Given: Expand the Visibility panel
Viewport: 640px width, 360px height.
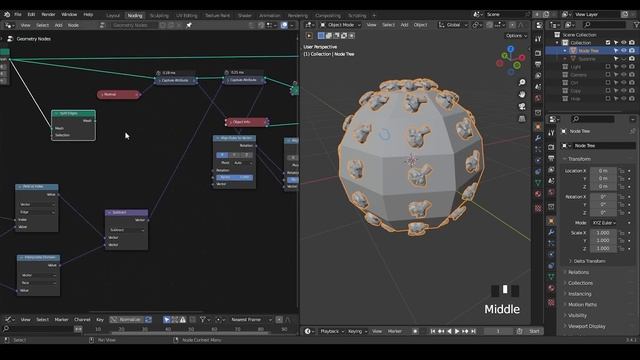Looking at the screenshot, I should (x=577, y=316).
